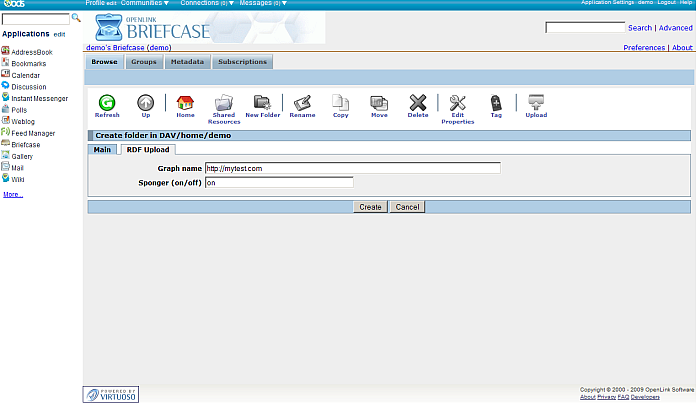Image resolution: width=700 pixels, height=408 pixels.
Task: Click the New Folder icon
Action: 262,102
